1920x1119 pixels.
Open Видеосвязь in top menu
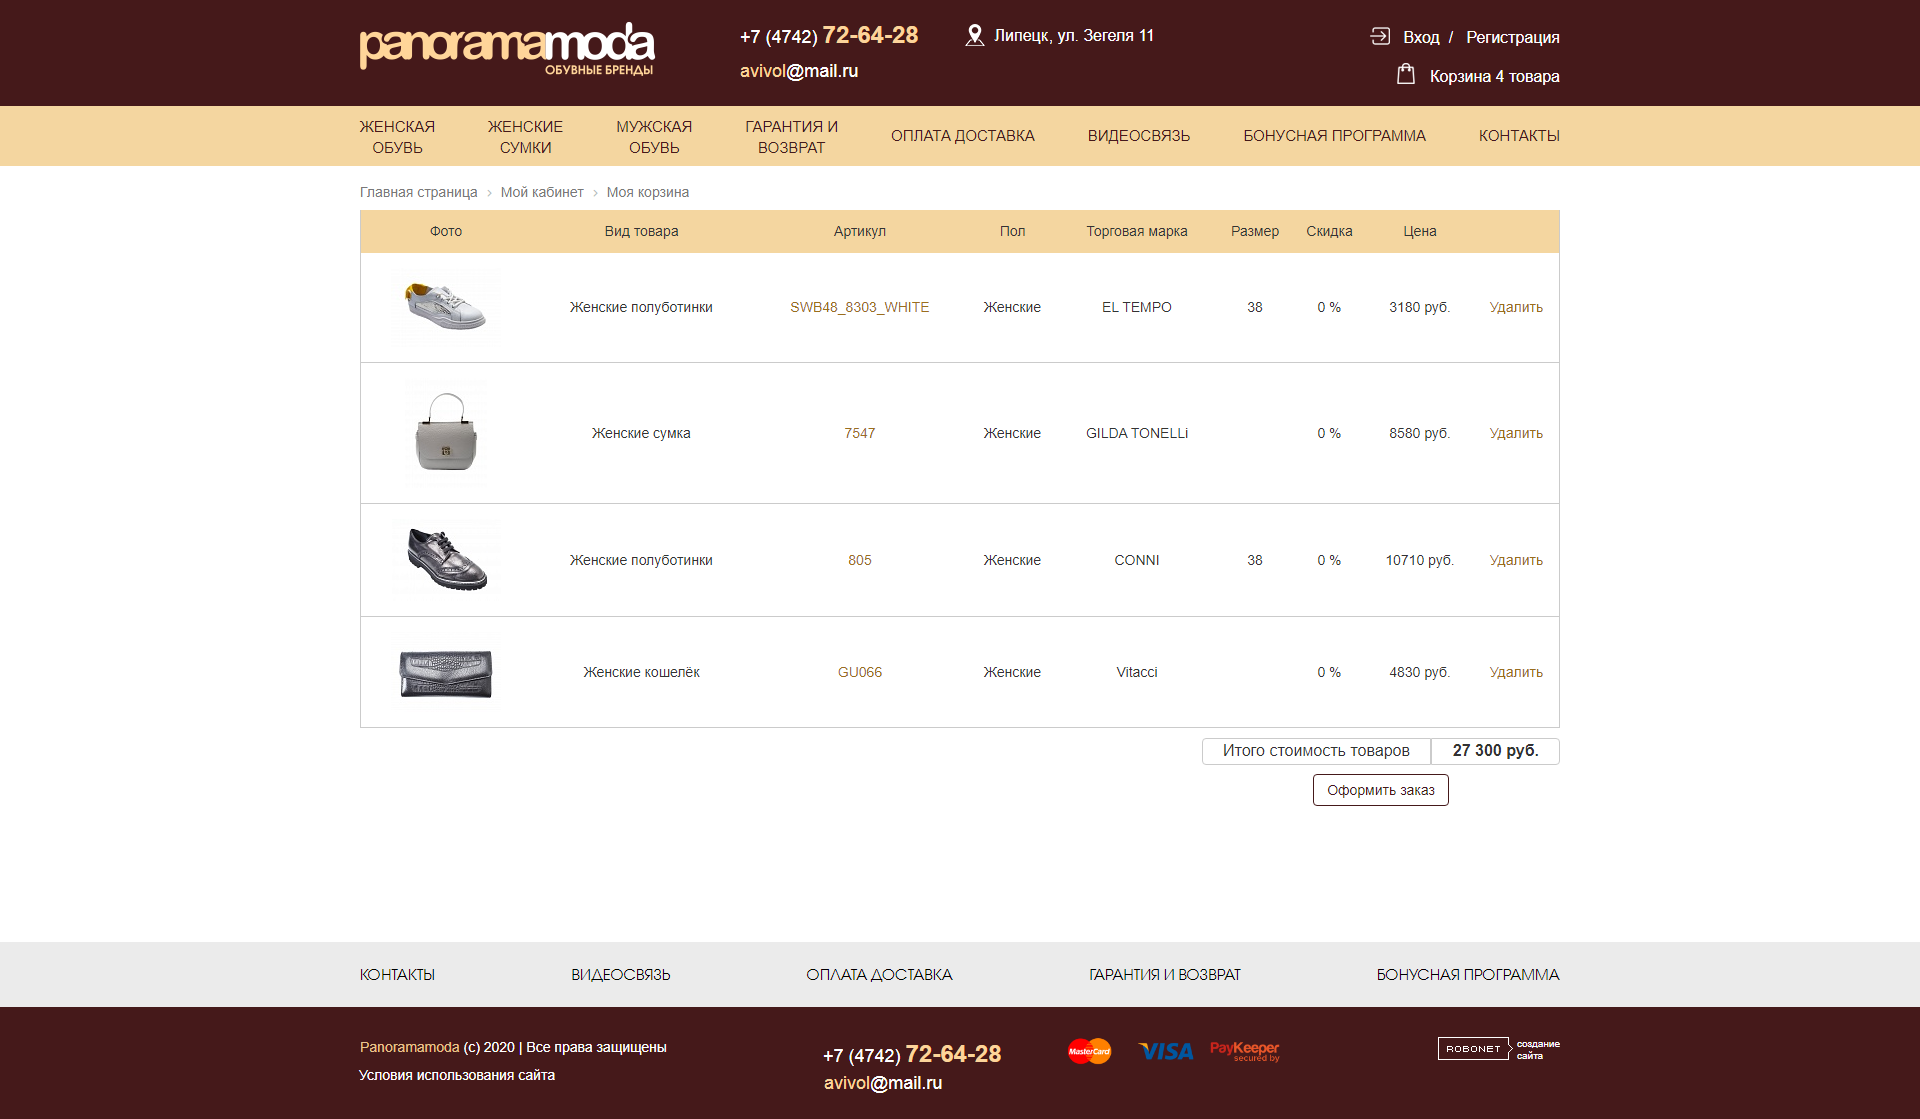(x=1138, y=136)
